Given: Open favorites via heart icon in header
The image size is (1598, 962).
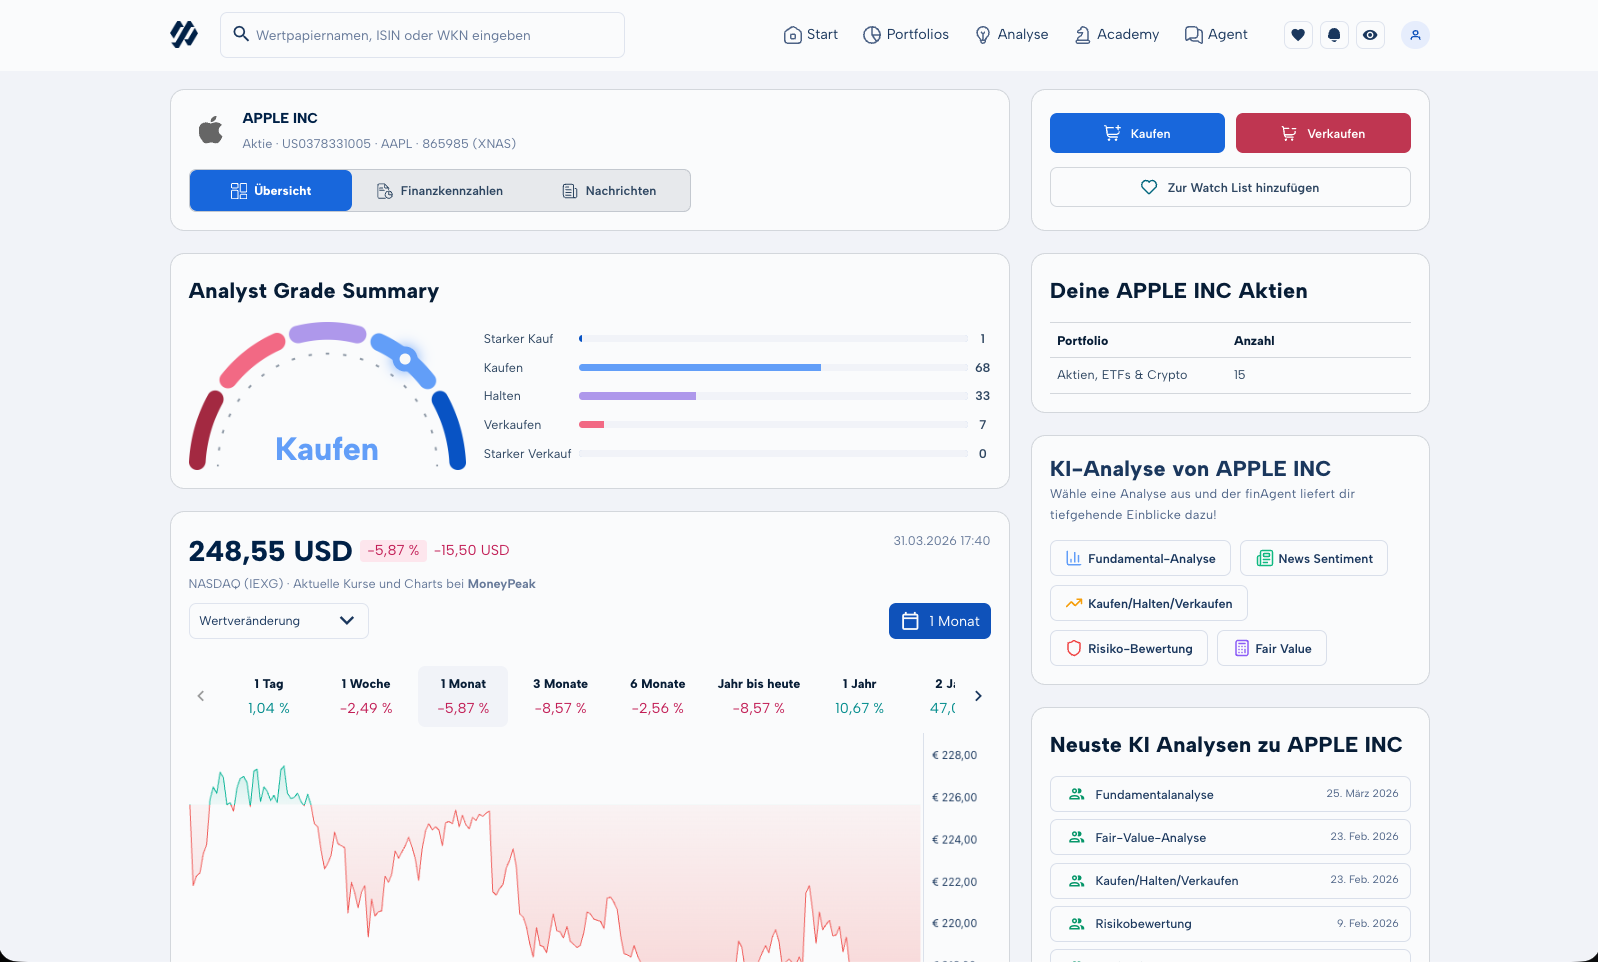Looking at the screenshot, I should click(1298, 35).
